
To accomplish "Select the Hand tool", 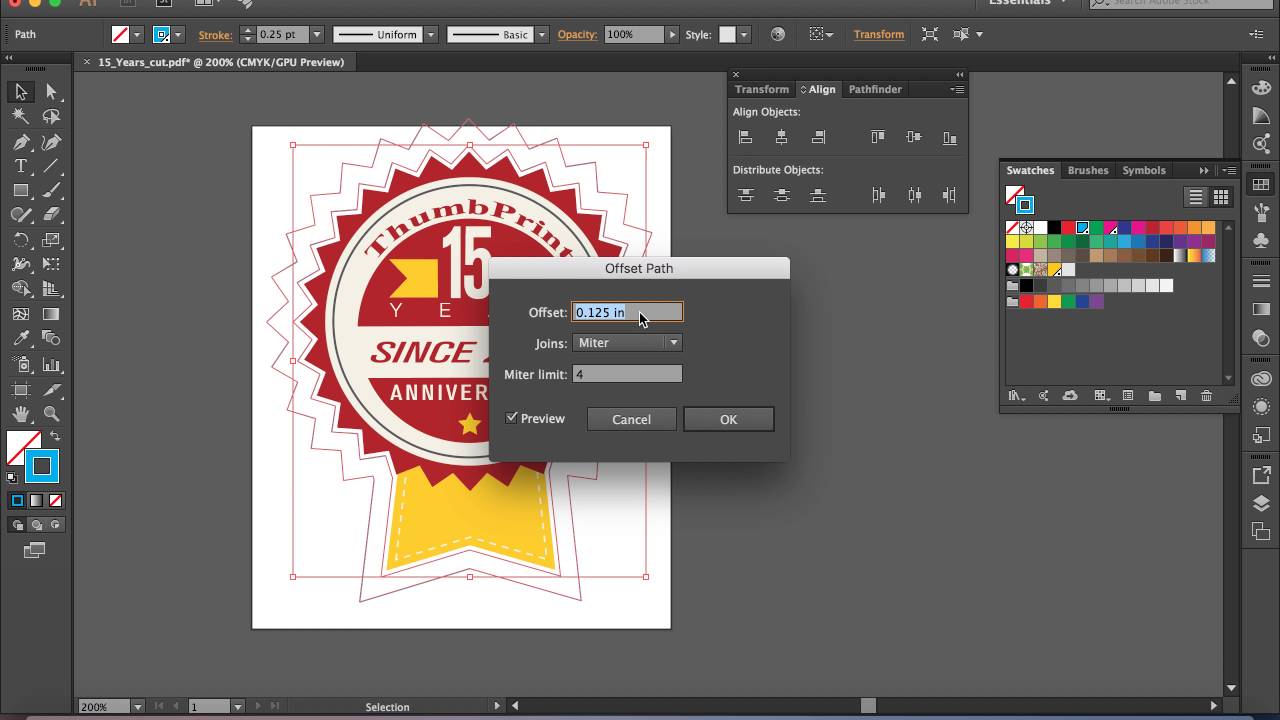I will click(20, 413).
